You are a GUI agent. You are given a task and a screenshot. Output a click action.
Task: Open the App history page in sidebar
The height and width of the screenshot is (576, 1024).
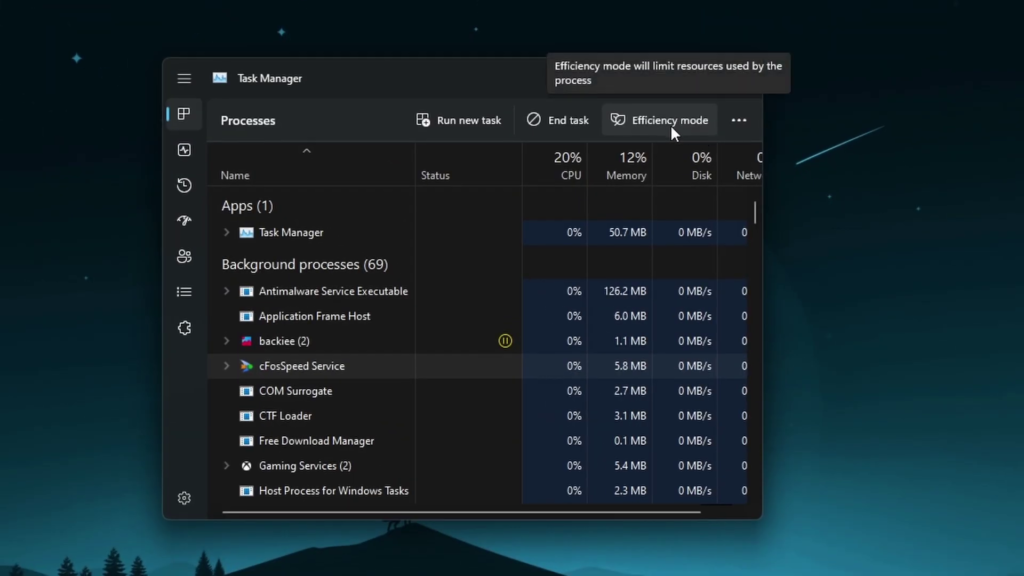[x=184, y=185]
